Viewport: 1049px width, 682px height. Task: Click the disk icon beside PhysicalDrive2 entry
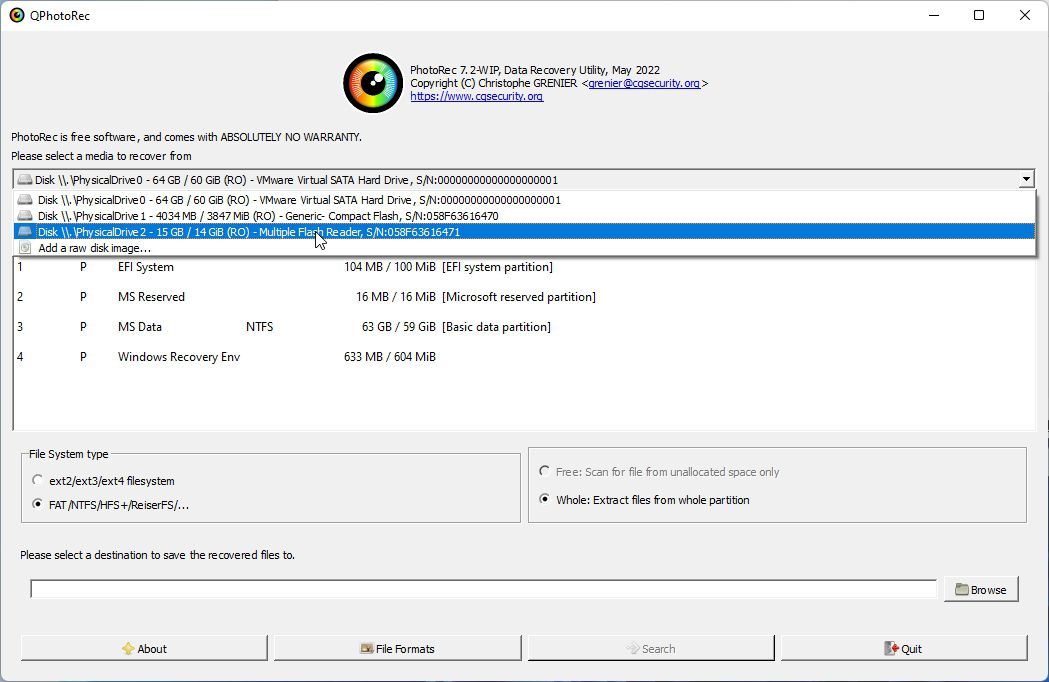[x=25, y=232]
